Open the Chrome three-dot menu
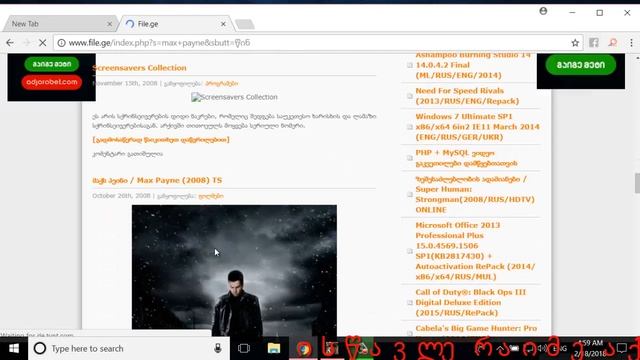Screen dimensions: 640x360 click(x=631, y=42)
